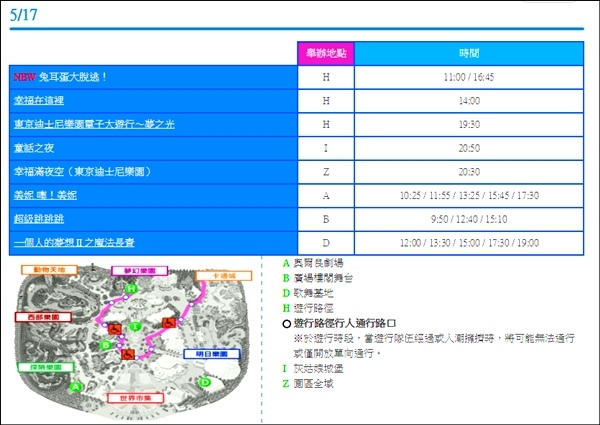Click the 20:50 time cell
The width and height of the screenshot is (600, 425).
(469, 148)
